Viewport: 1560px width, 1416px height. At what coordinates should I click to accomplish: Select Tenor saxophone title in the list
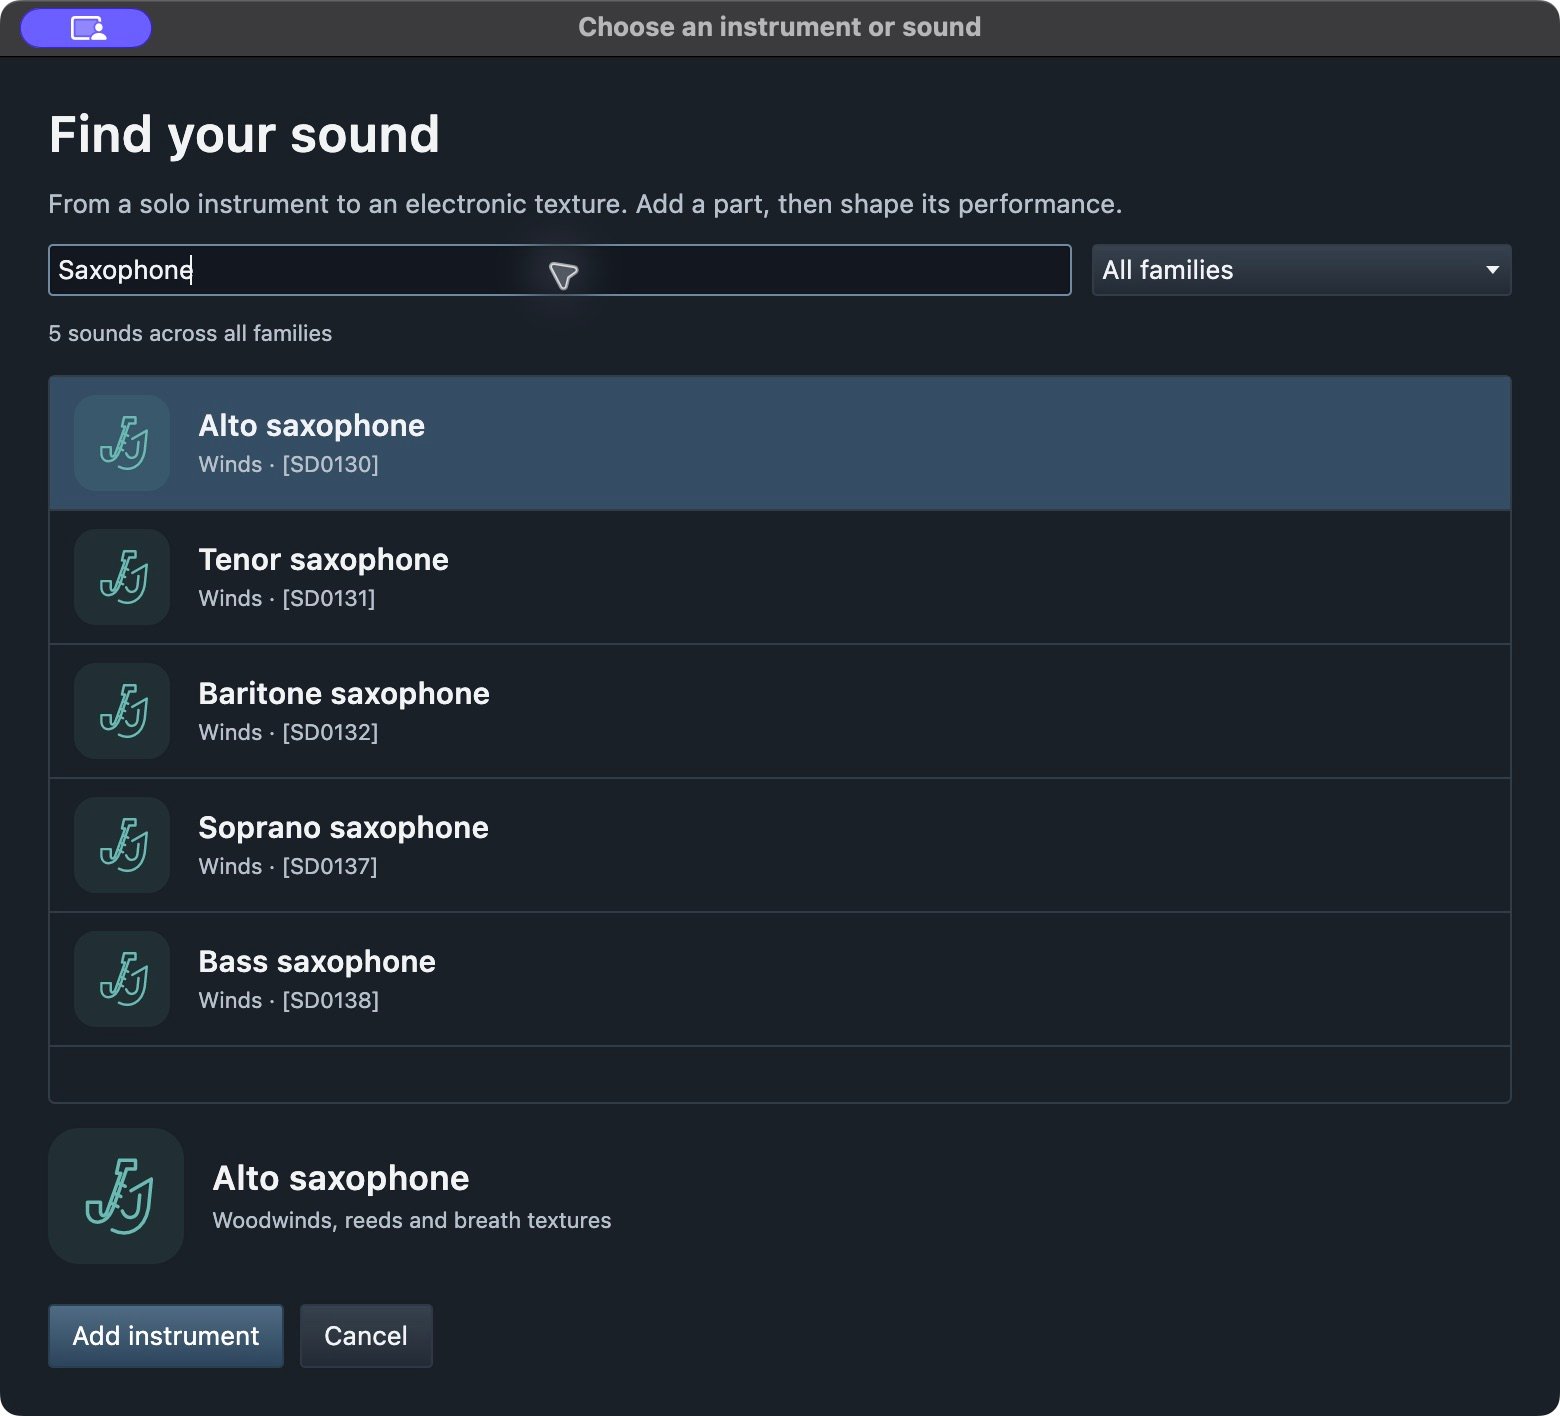[x=324, y=560]
